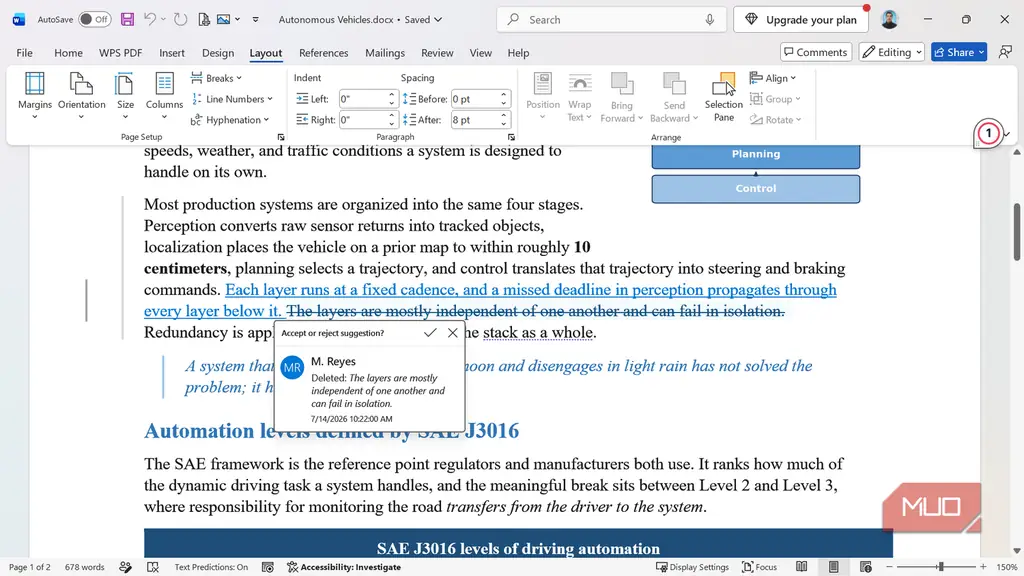1024x576 pixels.
Task: Accept the suggestion with the checkmark
Action: 430,333
